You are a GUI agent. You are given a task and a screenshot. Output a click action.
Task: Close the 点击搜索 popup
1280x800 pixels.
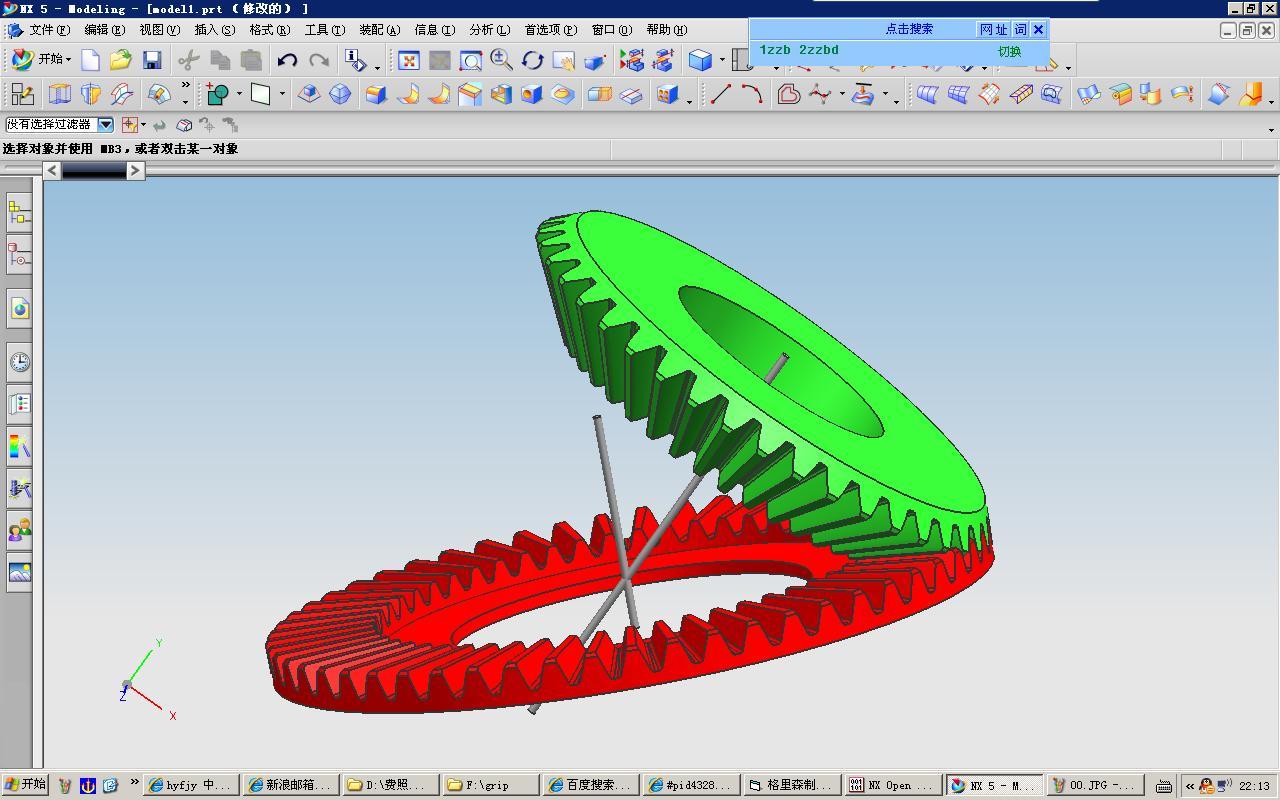pos(1038,29)
